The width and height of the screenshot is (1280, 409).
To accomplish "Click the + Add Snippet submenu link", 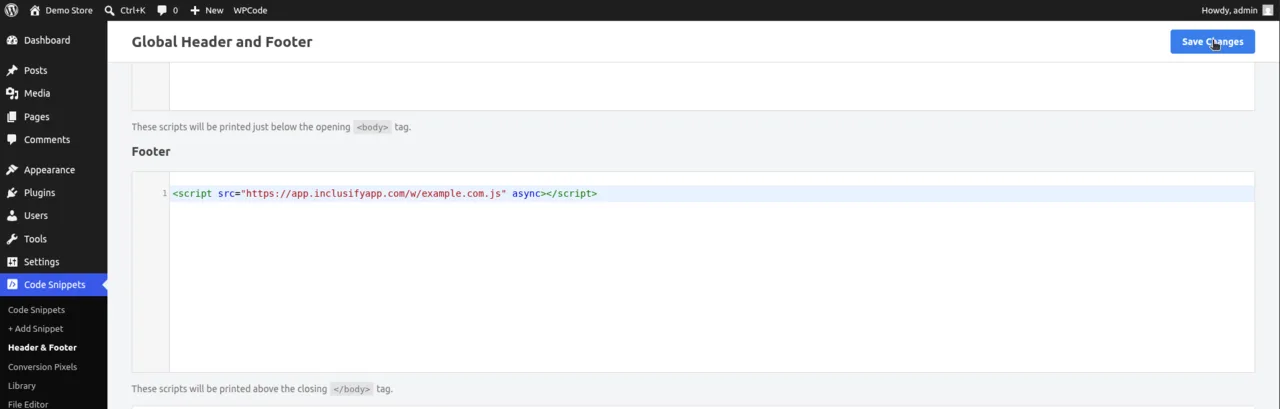I will point(35,328).
